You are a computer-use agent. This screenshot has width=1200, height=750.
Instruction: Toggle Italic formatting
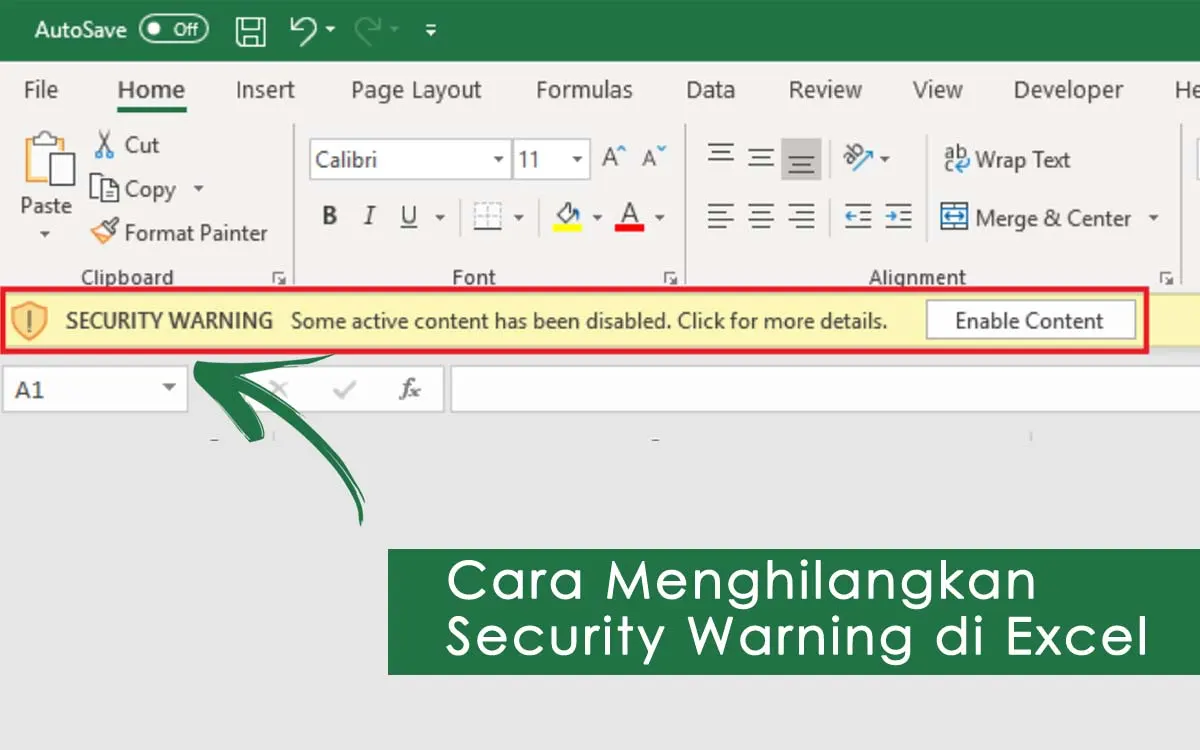tap(369, 216)
